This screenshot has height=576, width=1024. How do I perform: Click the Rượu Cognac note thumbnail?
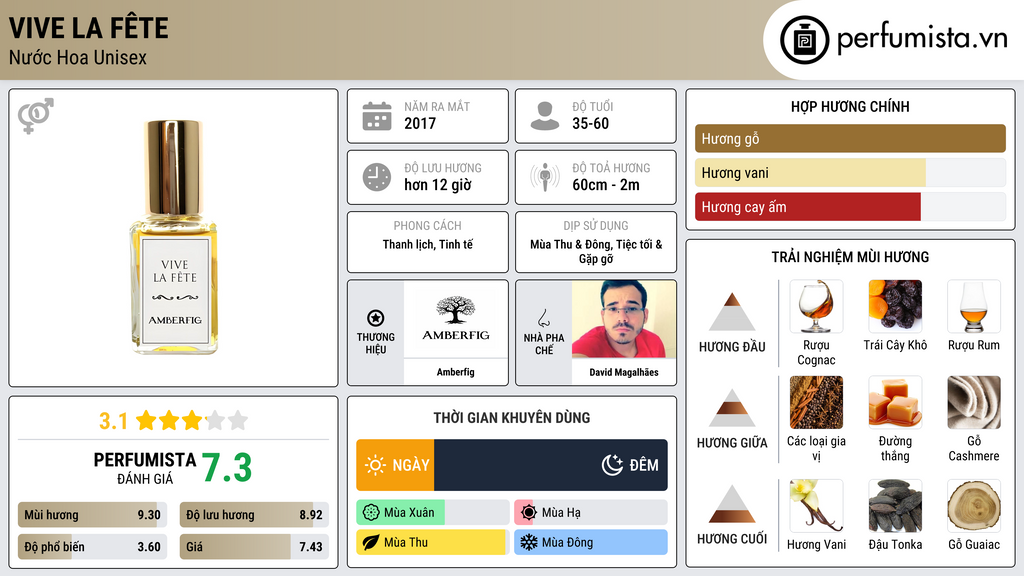pyautogui.click(x=816, y=307)
